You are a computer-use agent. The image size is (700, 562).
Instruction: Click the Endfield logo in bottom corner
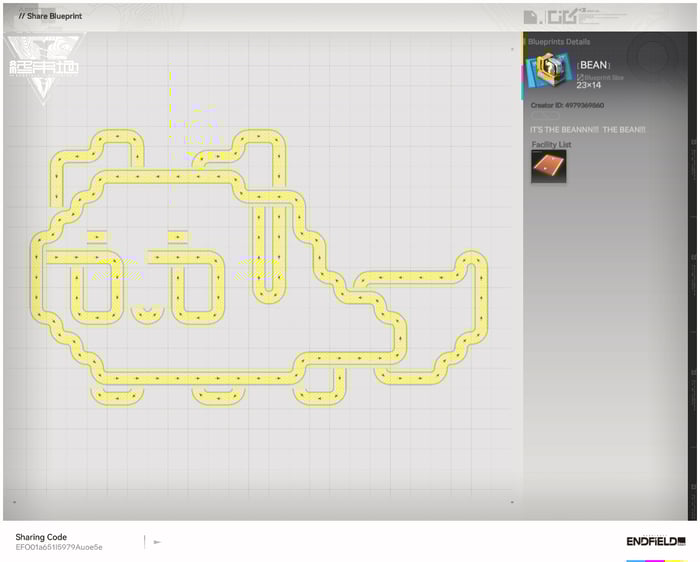[656, 541]
